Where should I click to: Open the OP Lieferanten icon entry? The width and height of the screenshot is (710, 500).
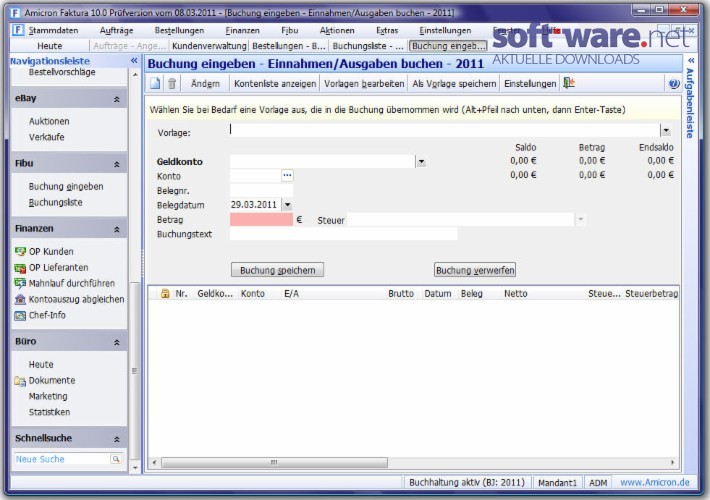coord(20,268)
